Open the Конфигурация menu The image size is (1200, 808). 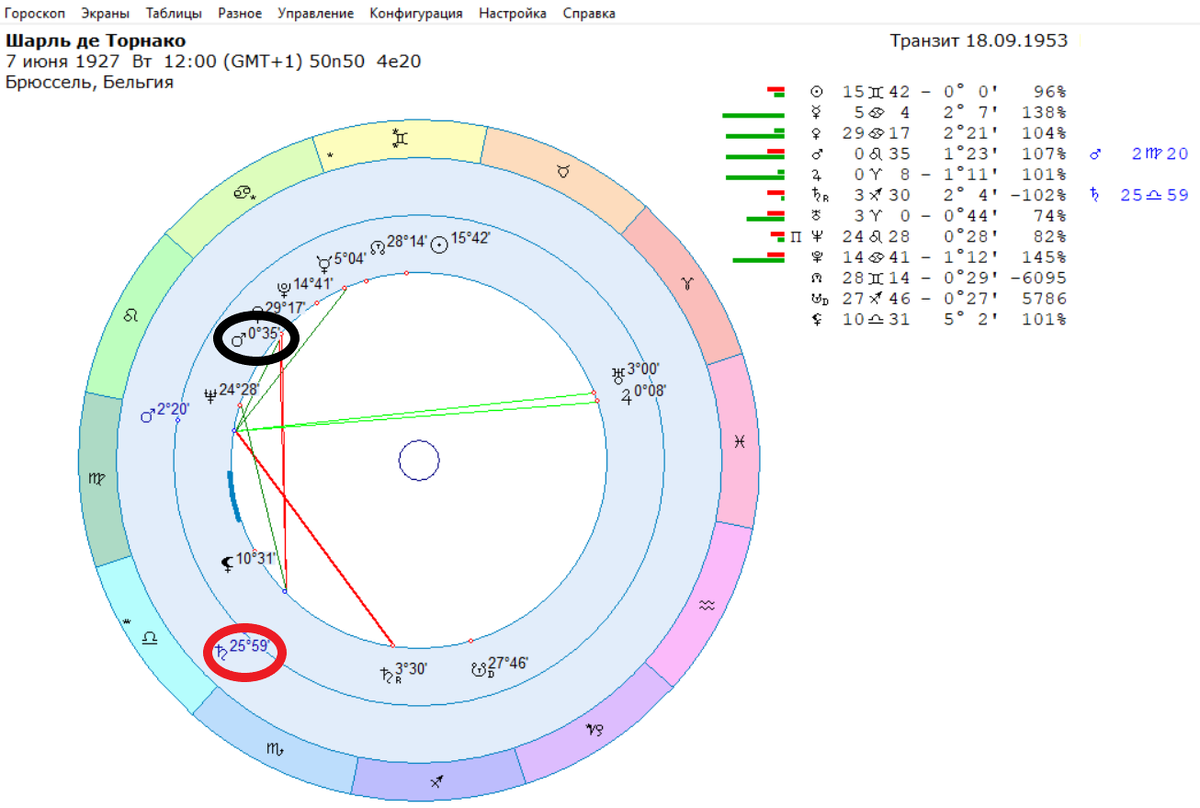[416, 14]
